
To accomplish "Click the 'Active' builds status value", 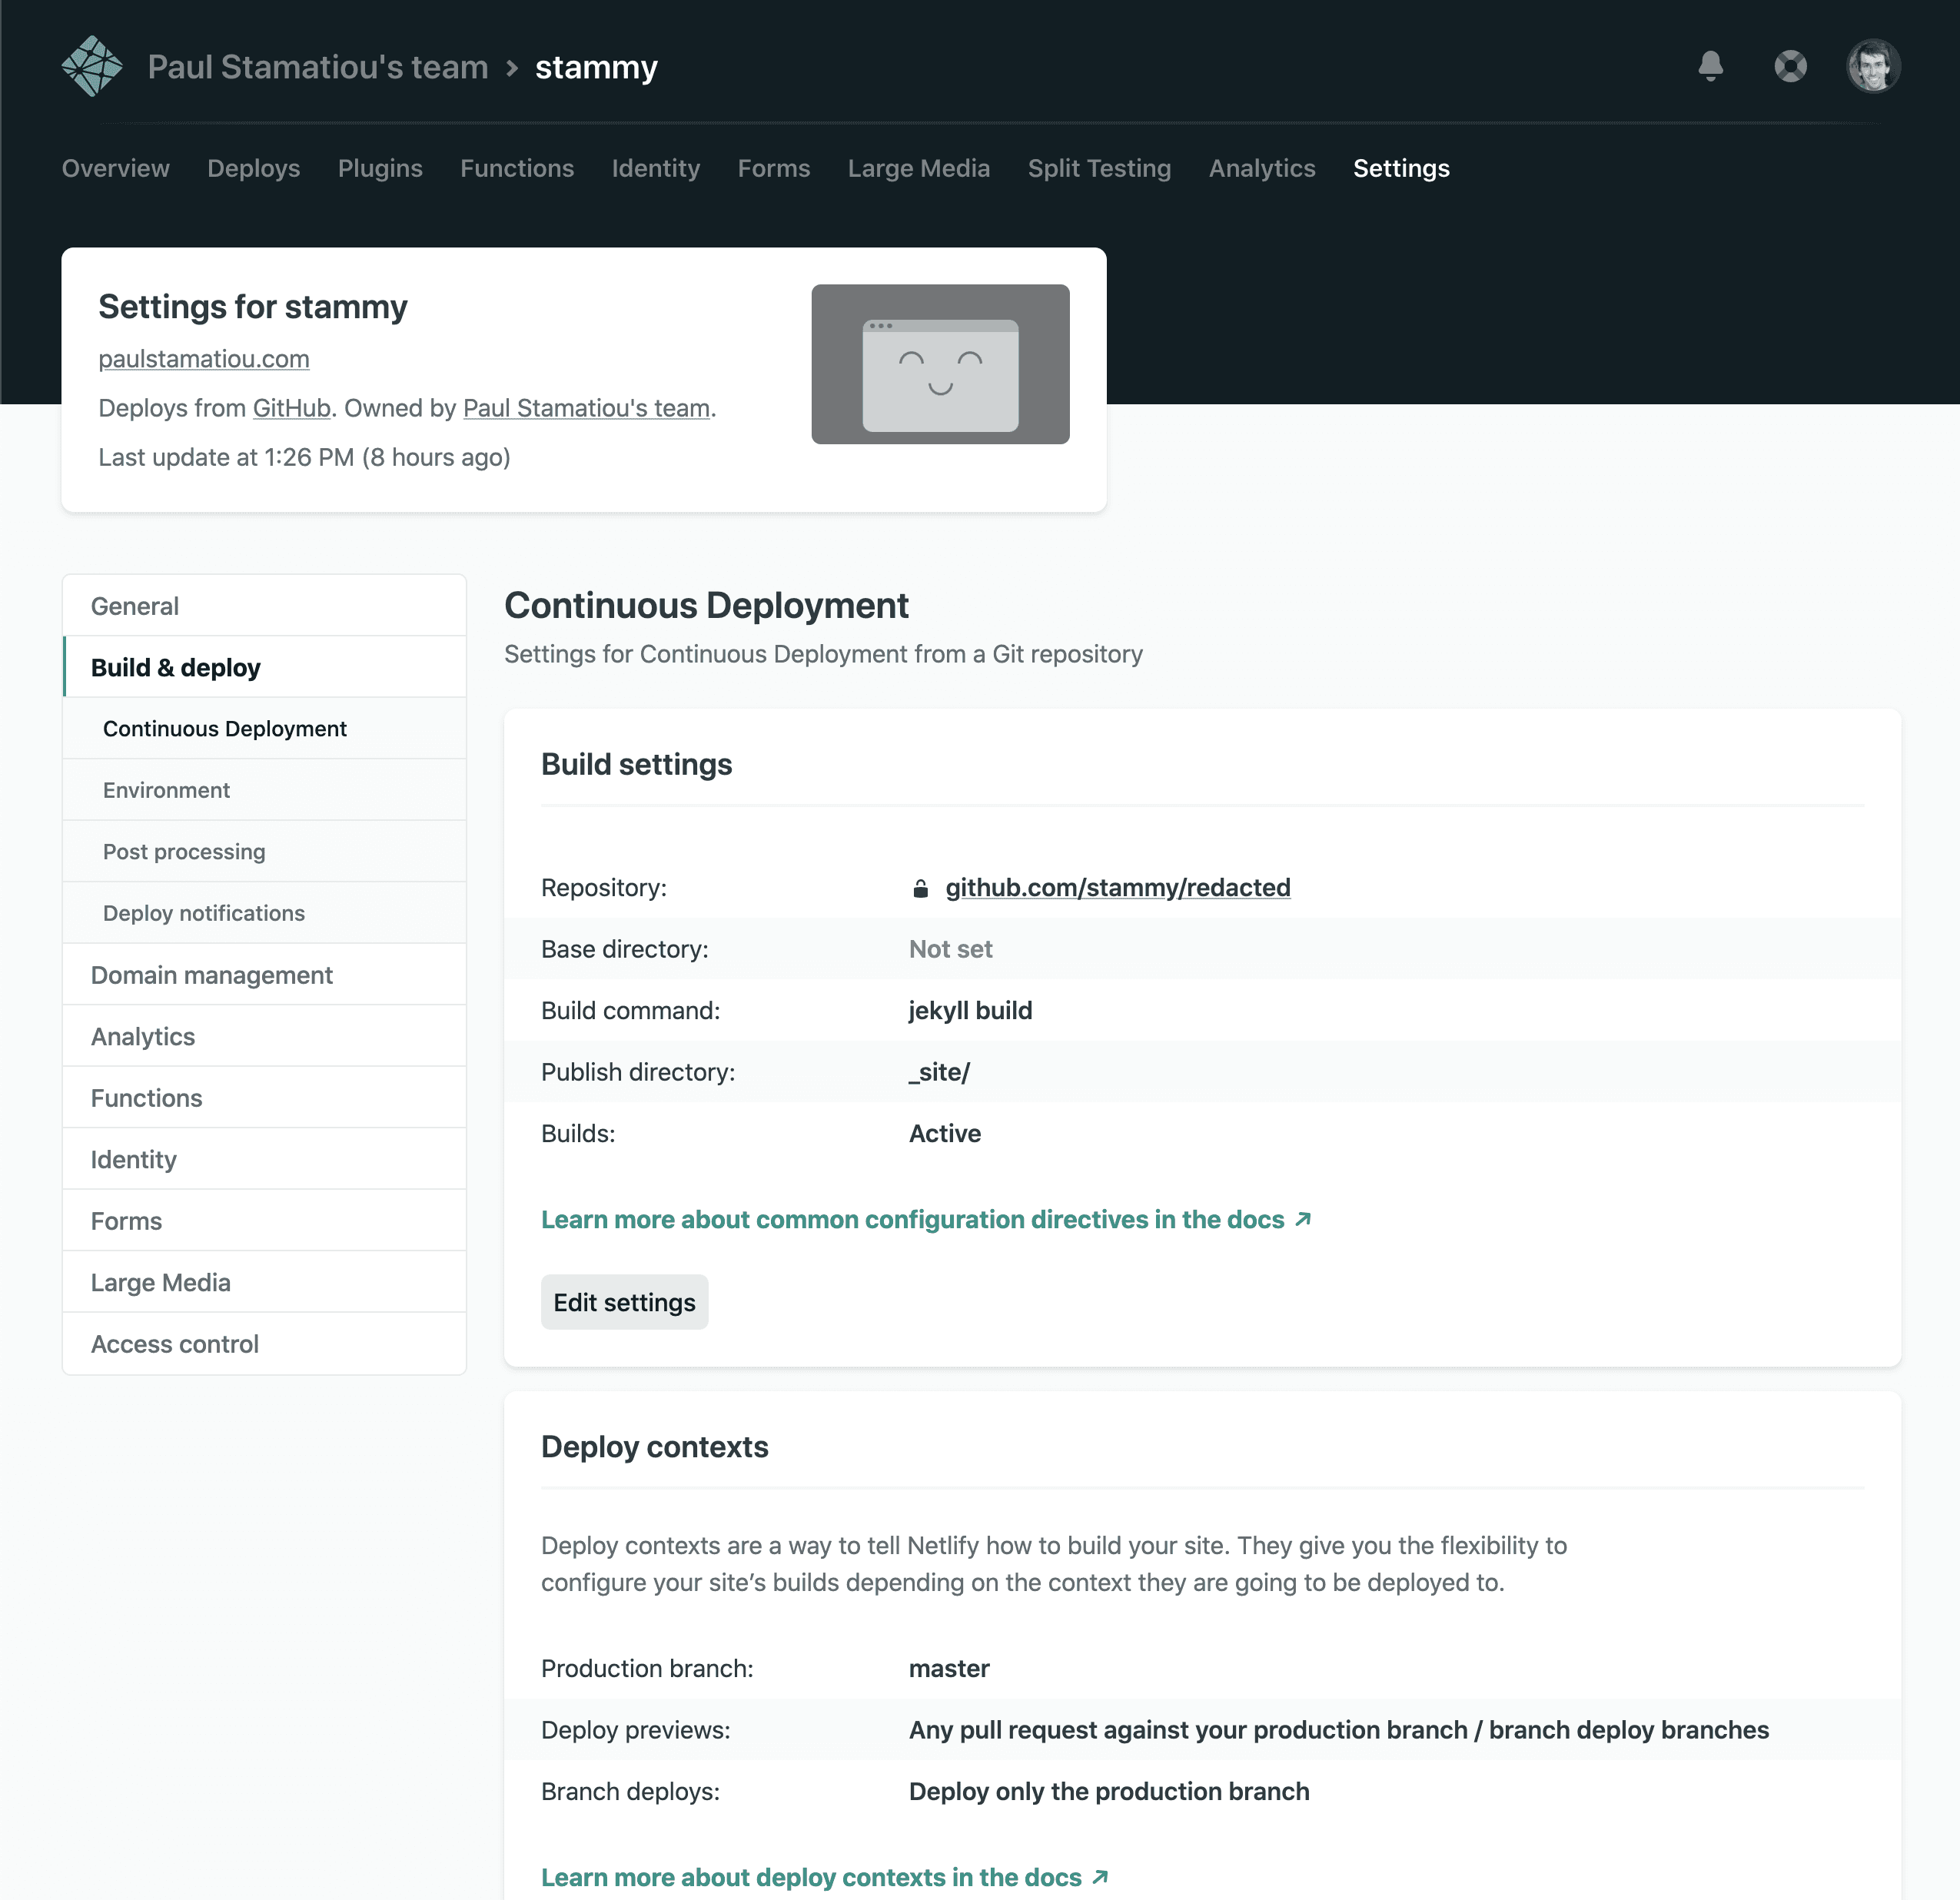I will 945,1134.
